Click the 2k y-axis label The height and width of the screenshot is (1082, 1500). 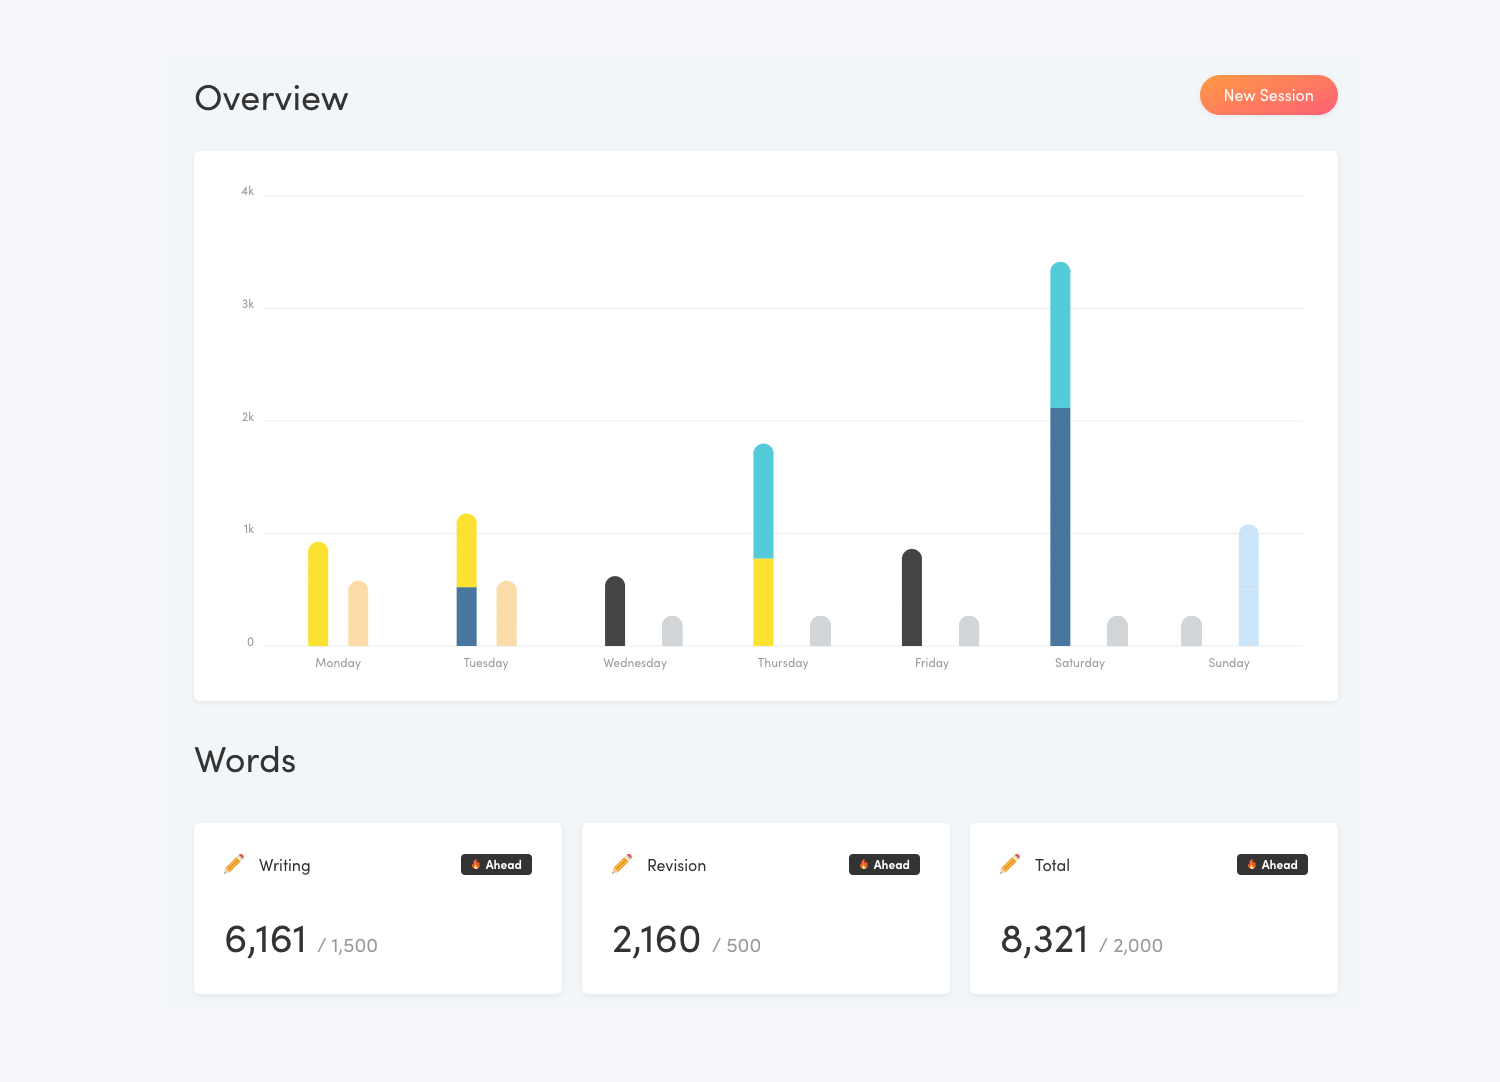point(248,417)
